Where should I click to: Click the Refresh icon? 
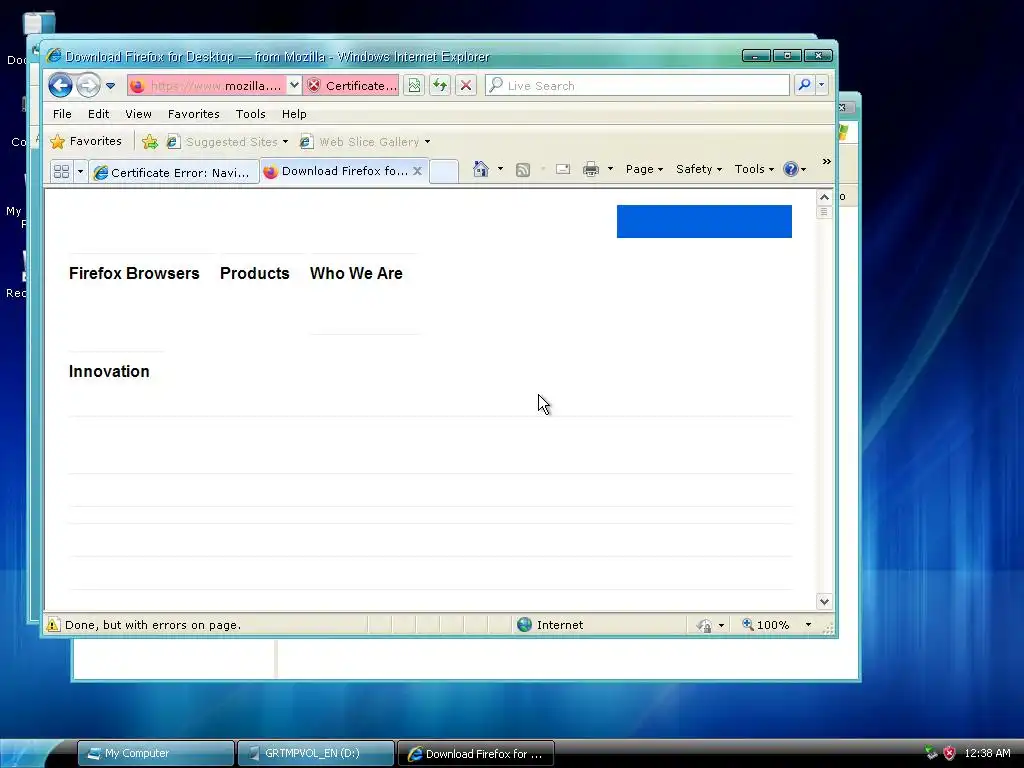pyautogui.click(x=440, y=86)
